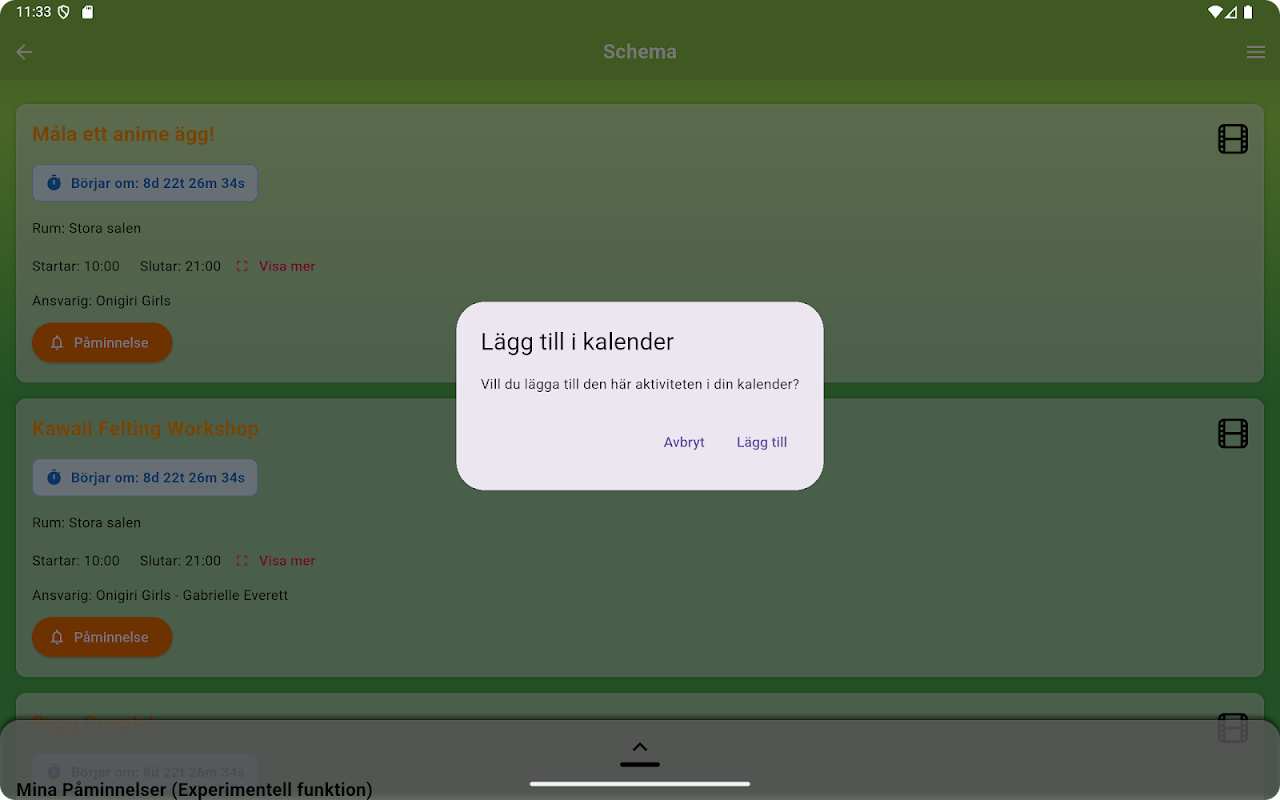This screenshot has height=800, width=1280.
Task: Tap film icon on Måla ett anime ägg card
Action: (1233, 139)
